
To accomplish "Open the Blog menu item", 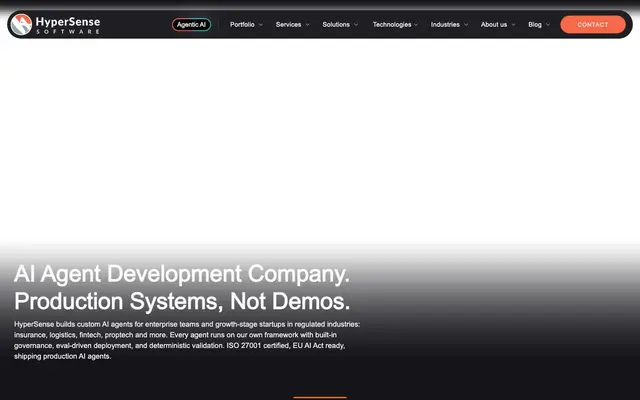I will pos(535,24).
